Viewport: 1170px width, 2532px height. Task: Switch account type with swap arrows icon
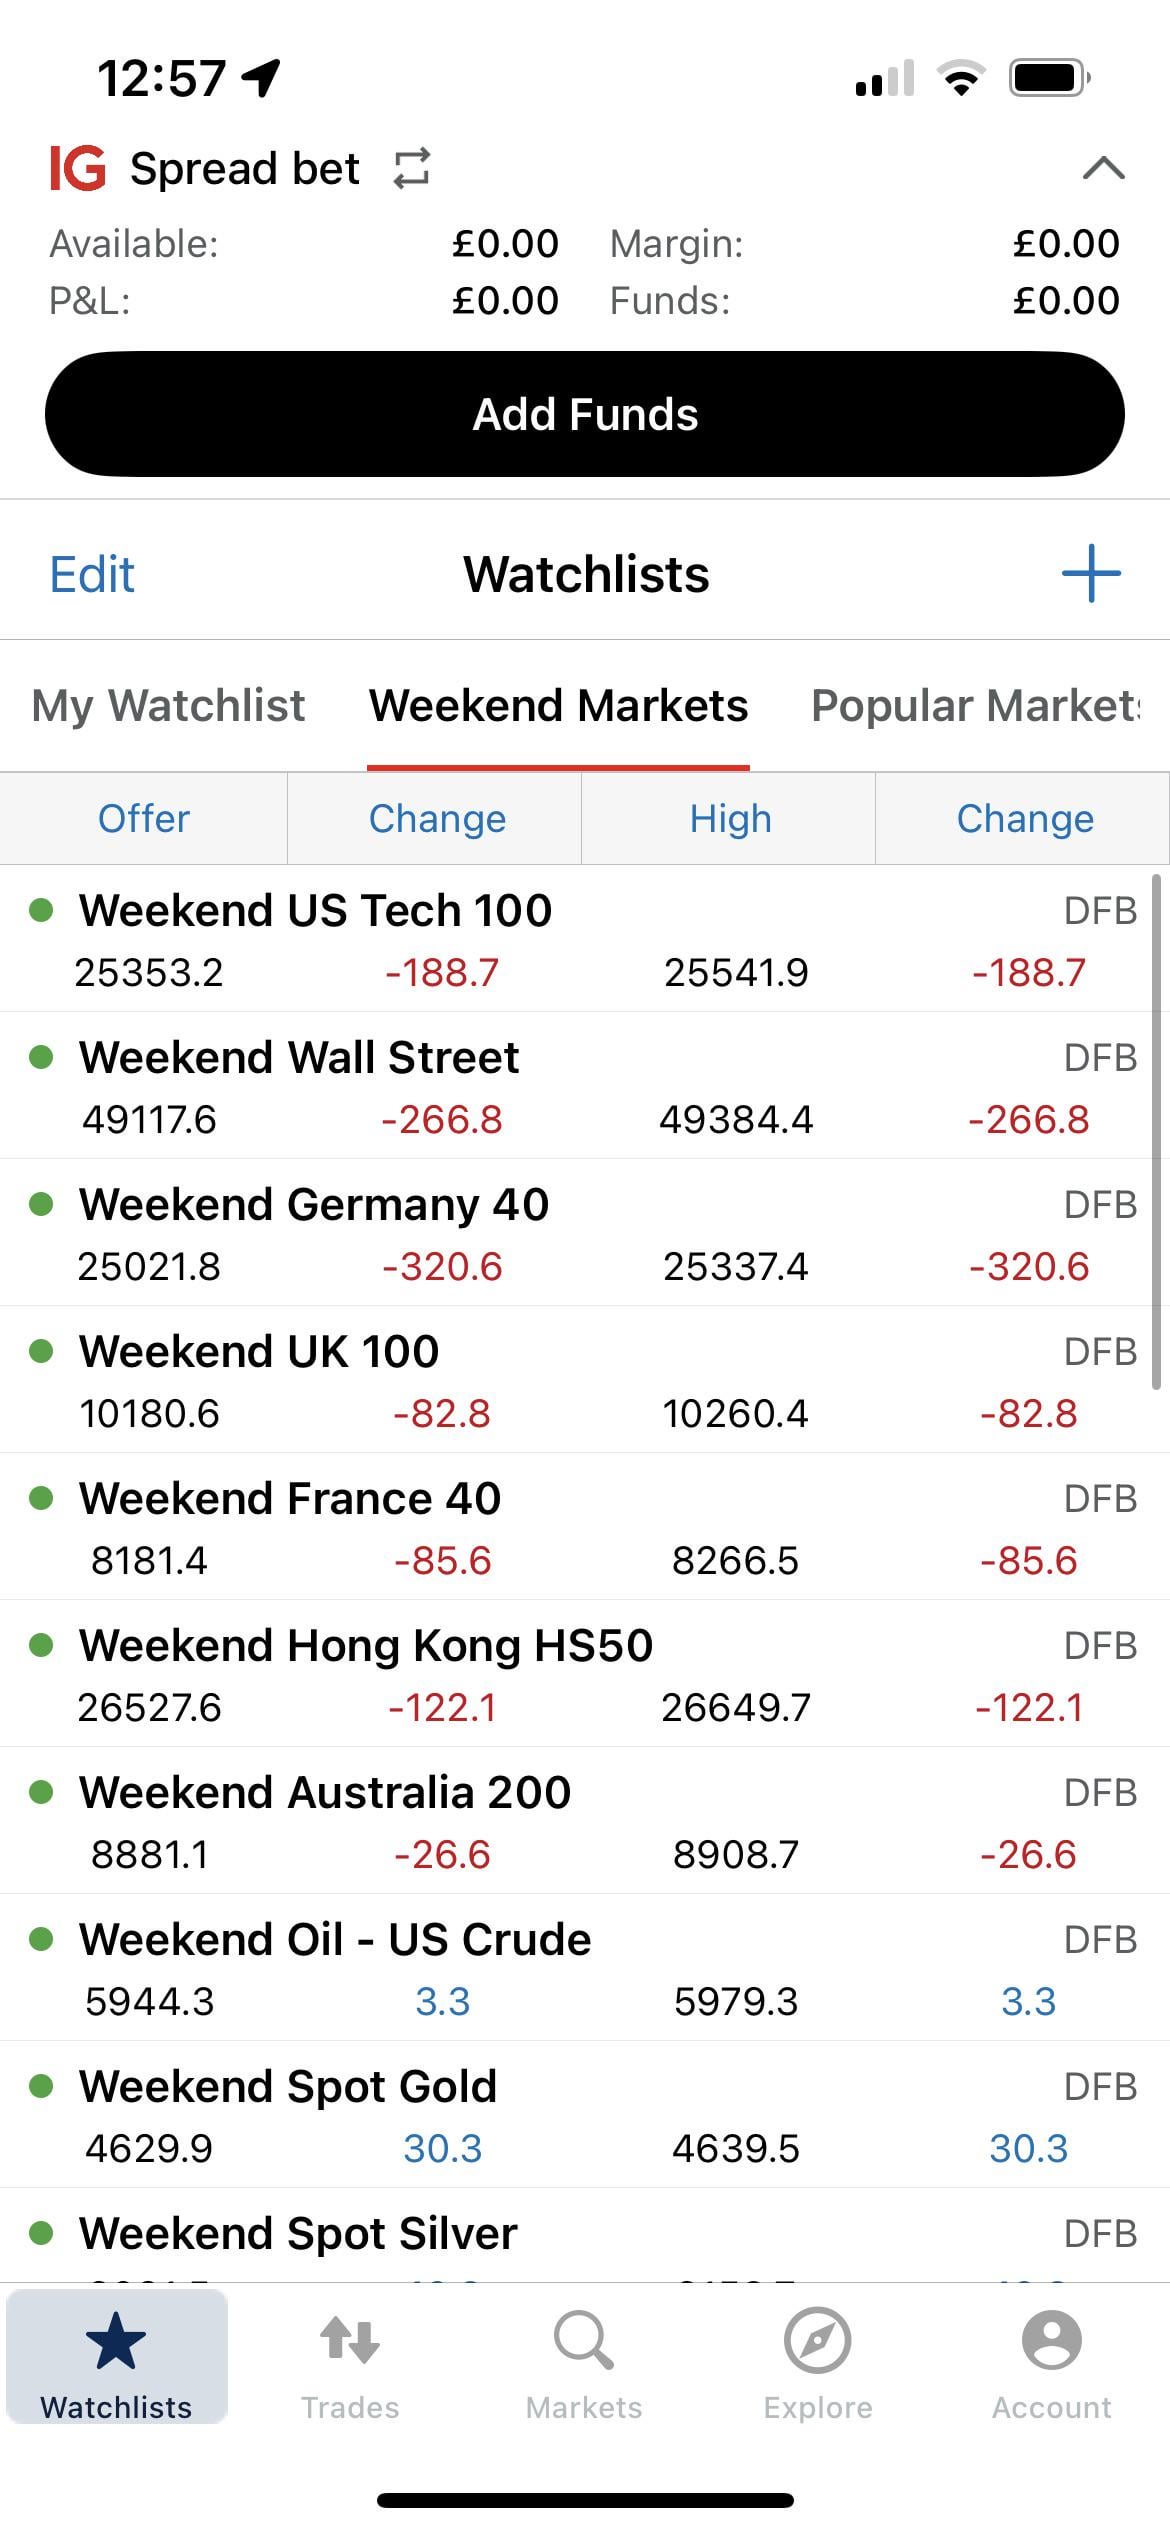coord(412,168)
